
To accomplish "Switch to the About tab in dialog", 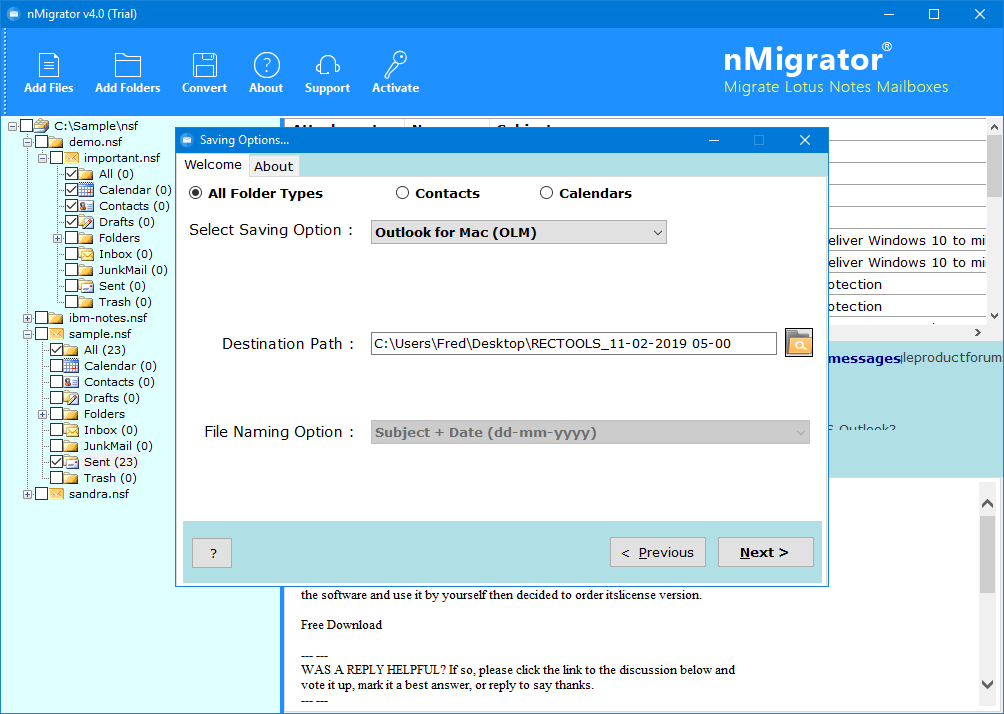I will tap(273, 166).
